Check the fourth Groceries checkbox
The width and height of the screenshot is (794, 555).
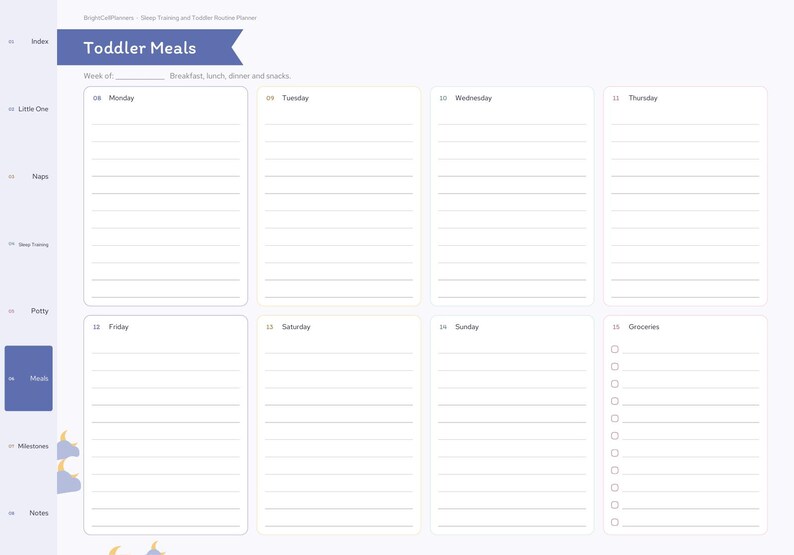(615, 401)
